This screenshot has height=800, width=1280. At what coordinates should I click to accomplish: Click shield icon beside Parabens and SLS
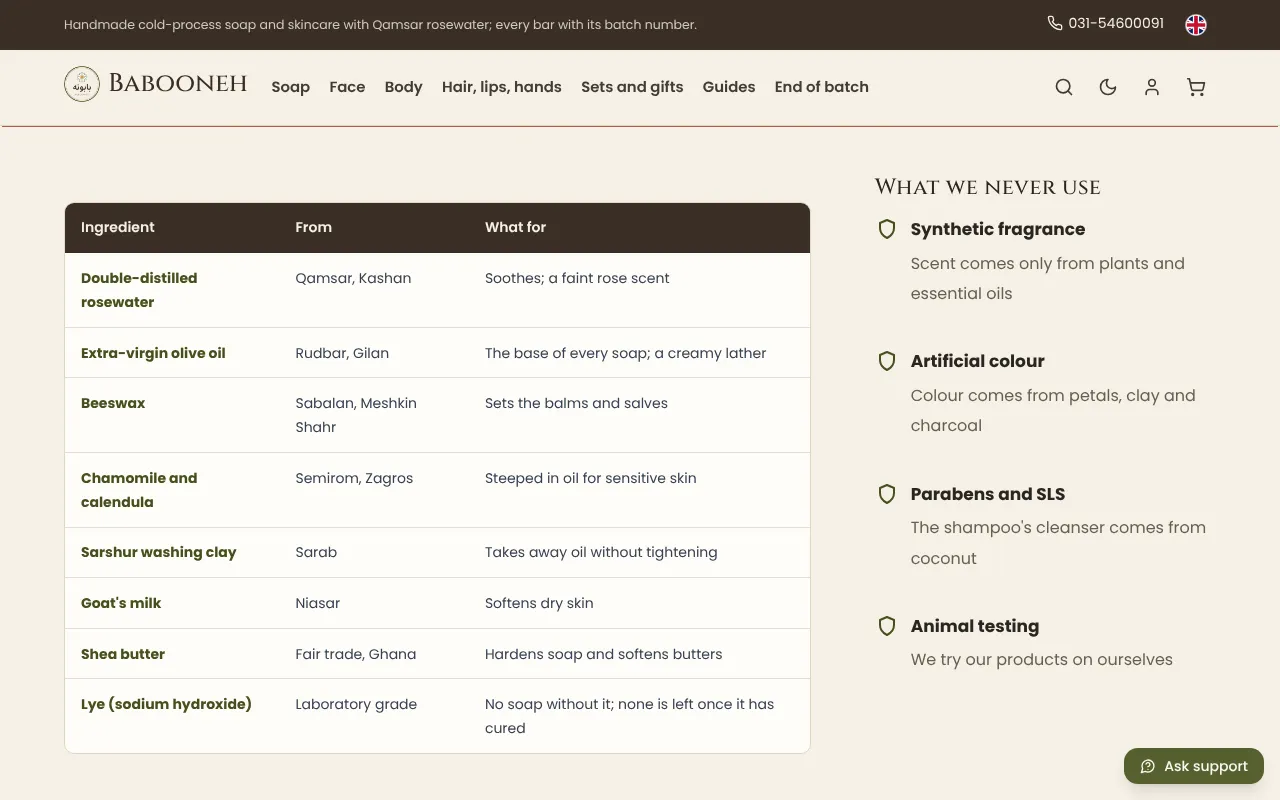[887, 494]
